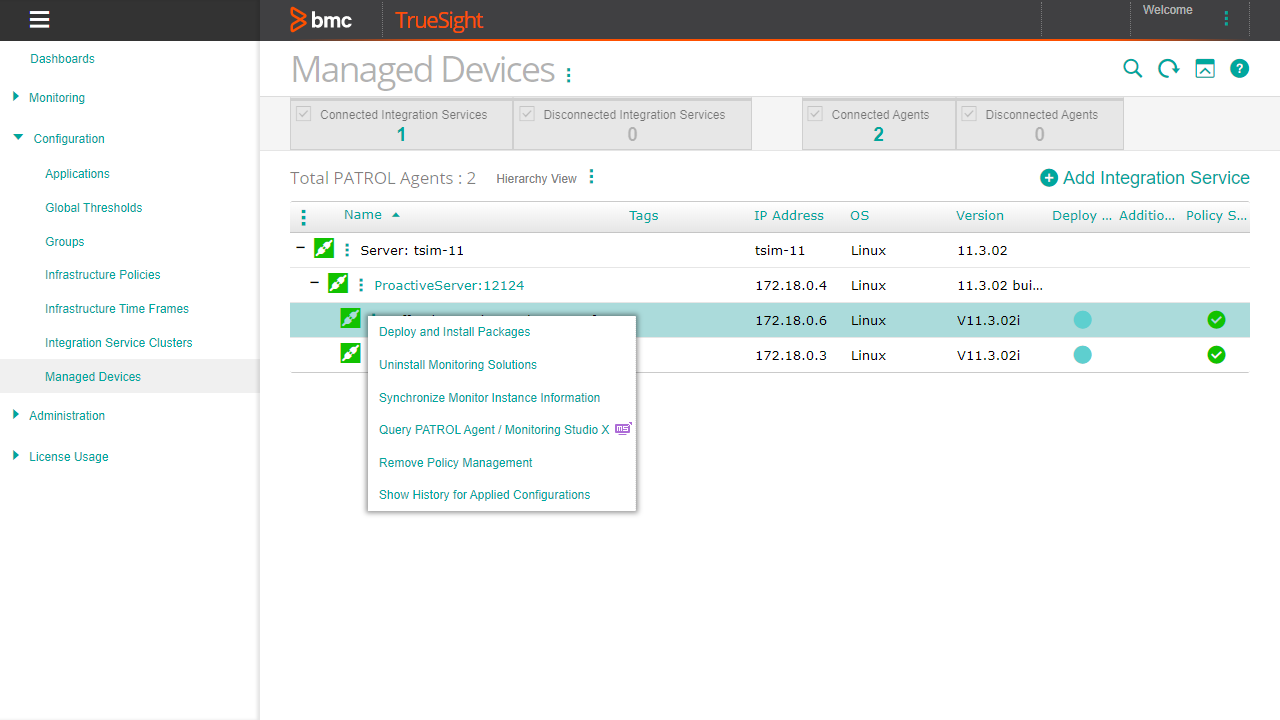Viewport: 1280px width, 720px height.
Task: Click policy status checkmark for 172.18.0.6
Action: 1216,320
